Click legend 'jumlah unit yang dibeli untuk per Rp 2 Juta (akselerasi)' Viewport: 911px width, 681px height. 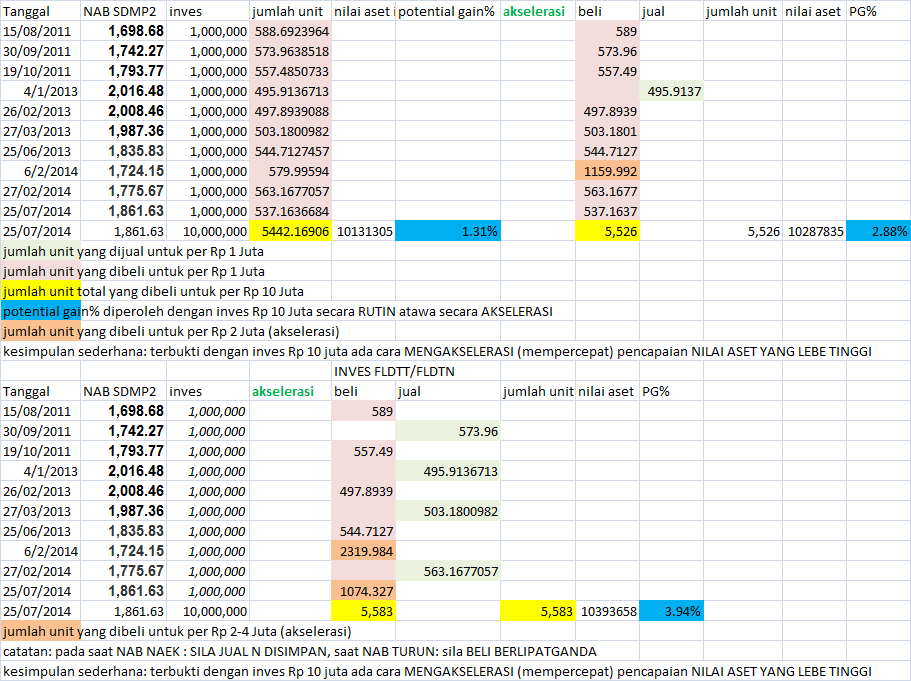tap(171, 332)
